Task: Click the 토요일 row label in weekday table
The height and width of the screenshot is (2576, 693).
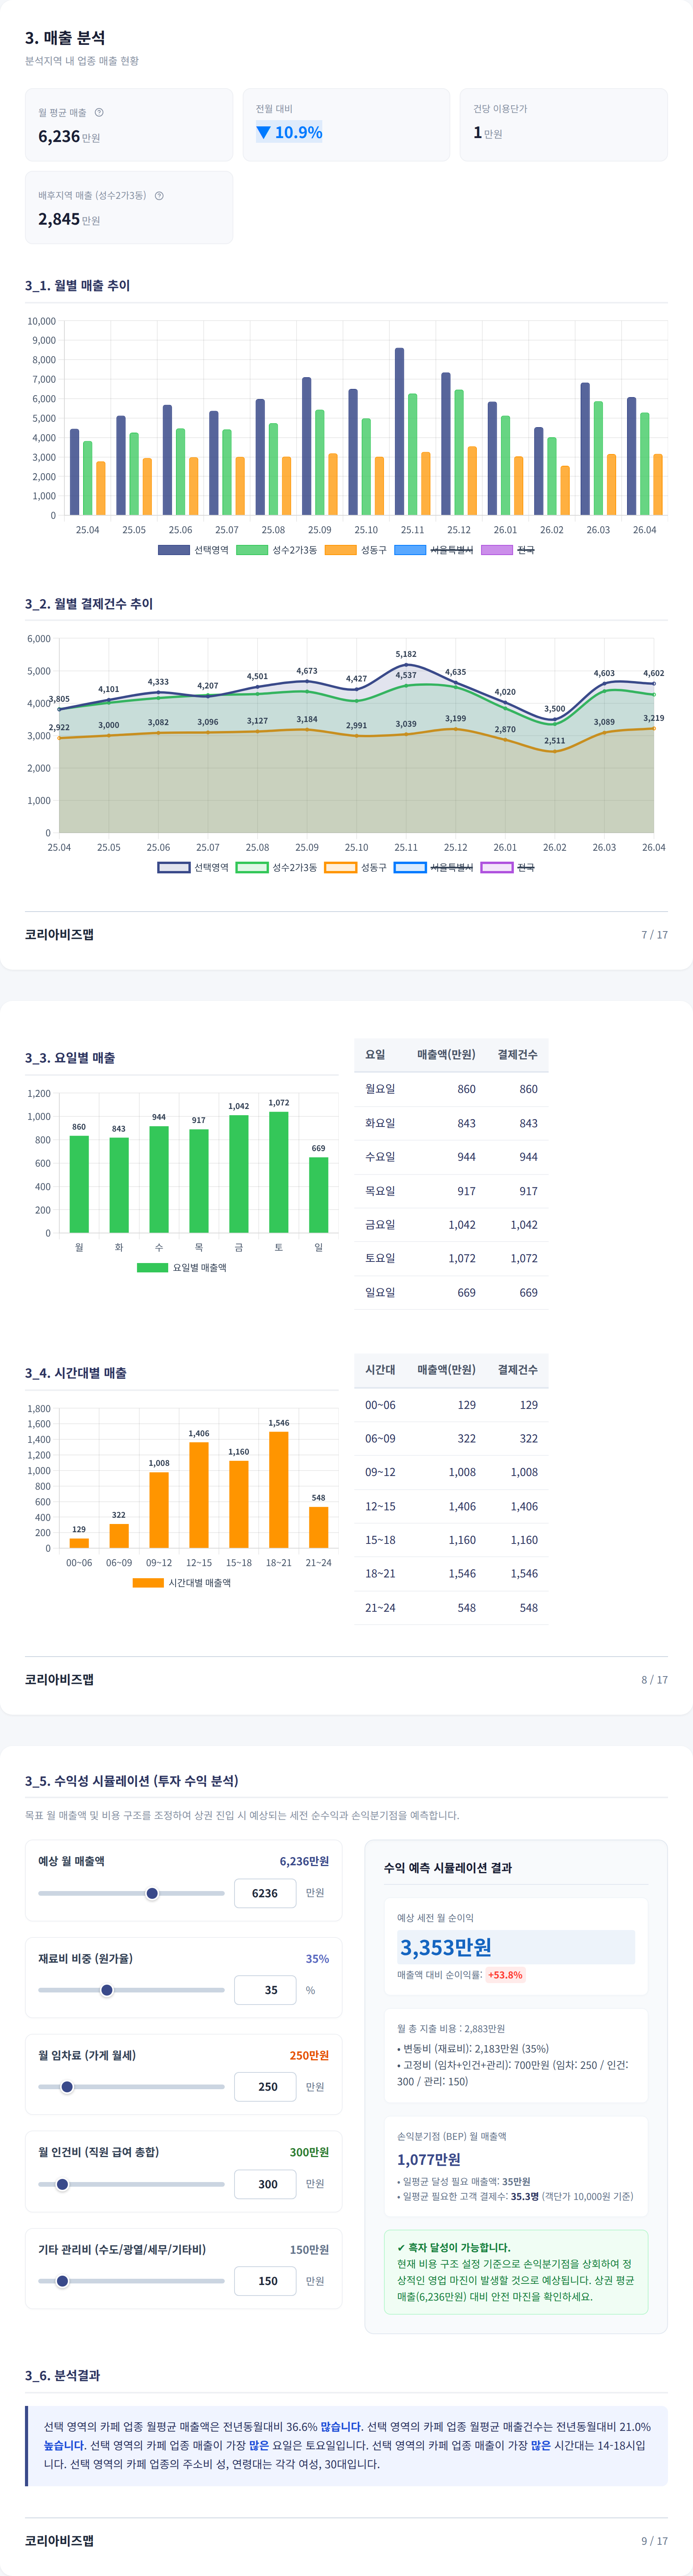Action: tap(380, 1258)
